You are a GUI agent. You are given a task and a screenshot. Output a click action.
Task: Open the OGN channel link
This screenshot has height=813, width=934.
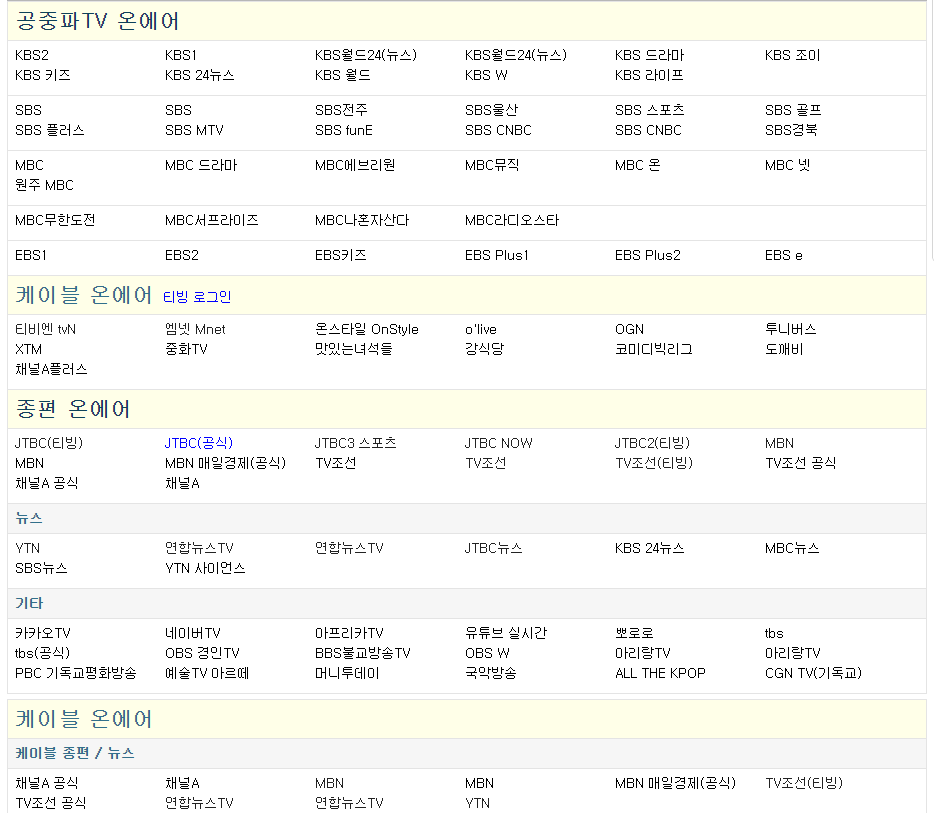628,329
